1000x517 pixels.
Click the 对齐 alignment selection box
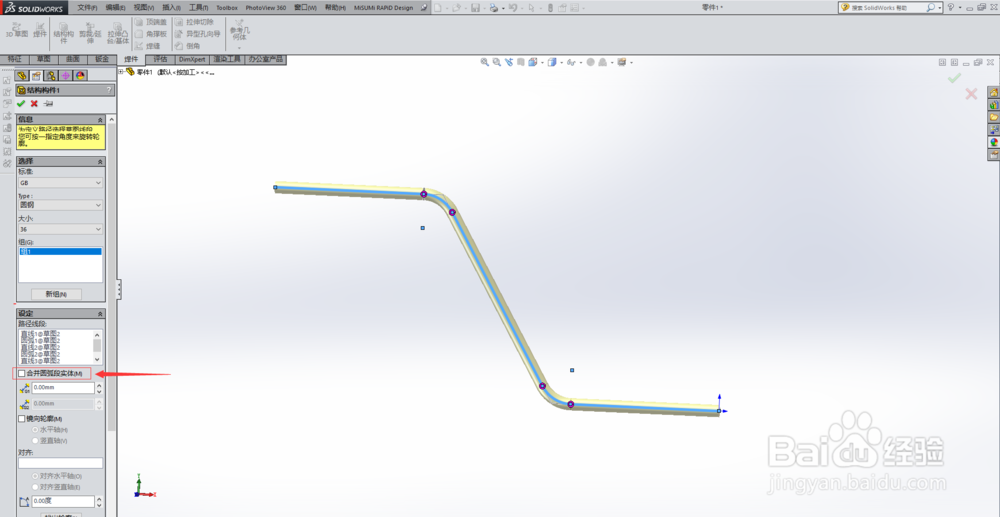(61, 463)
